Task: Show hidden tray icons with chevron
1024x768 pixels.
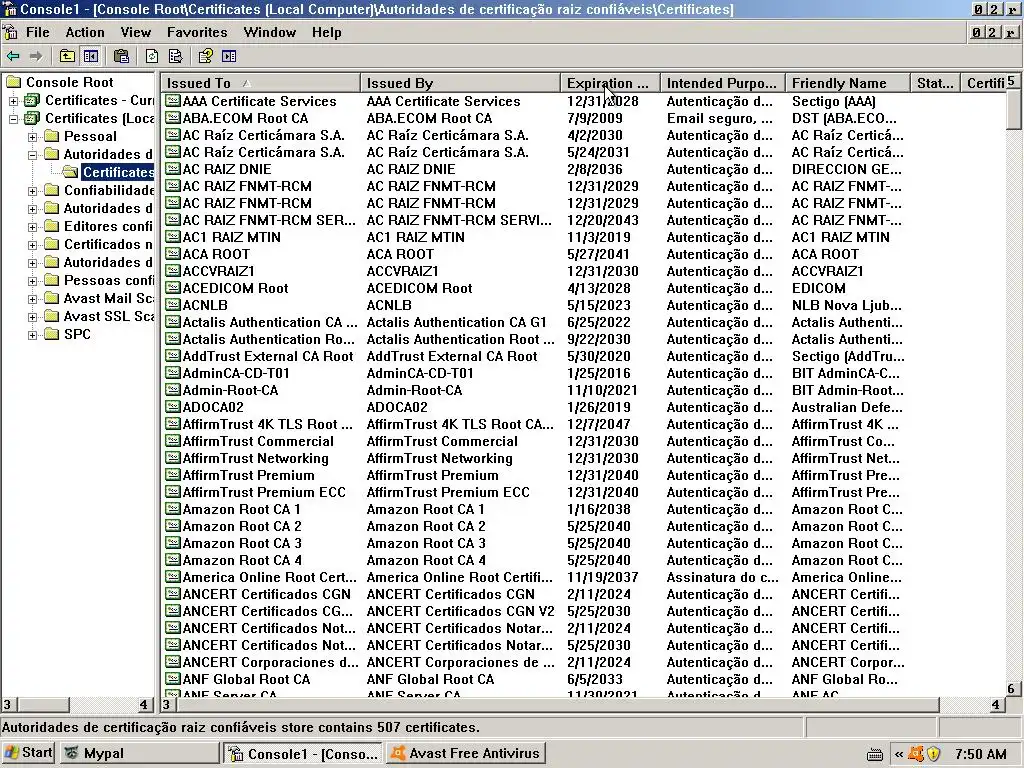Action: click(x=899, y=754)
